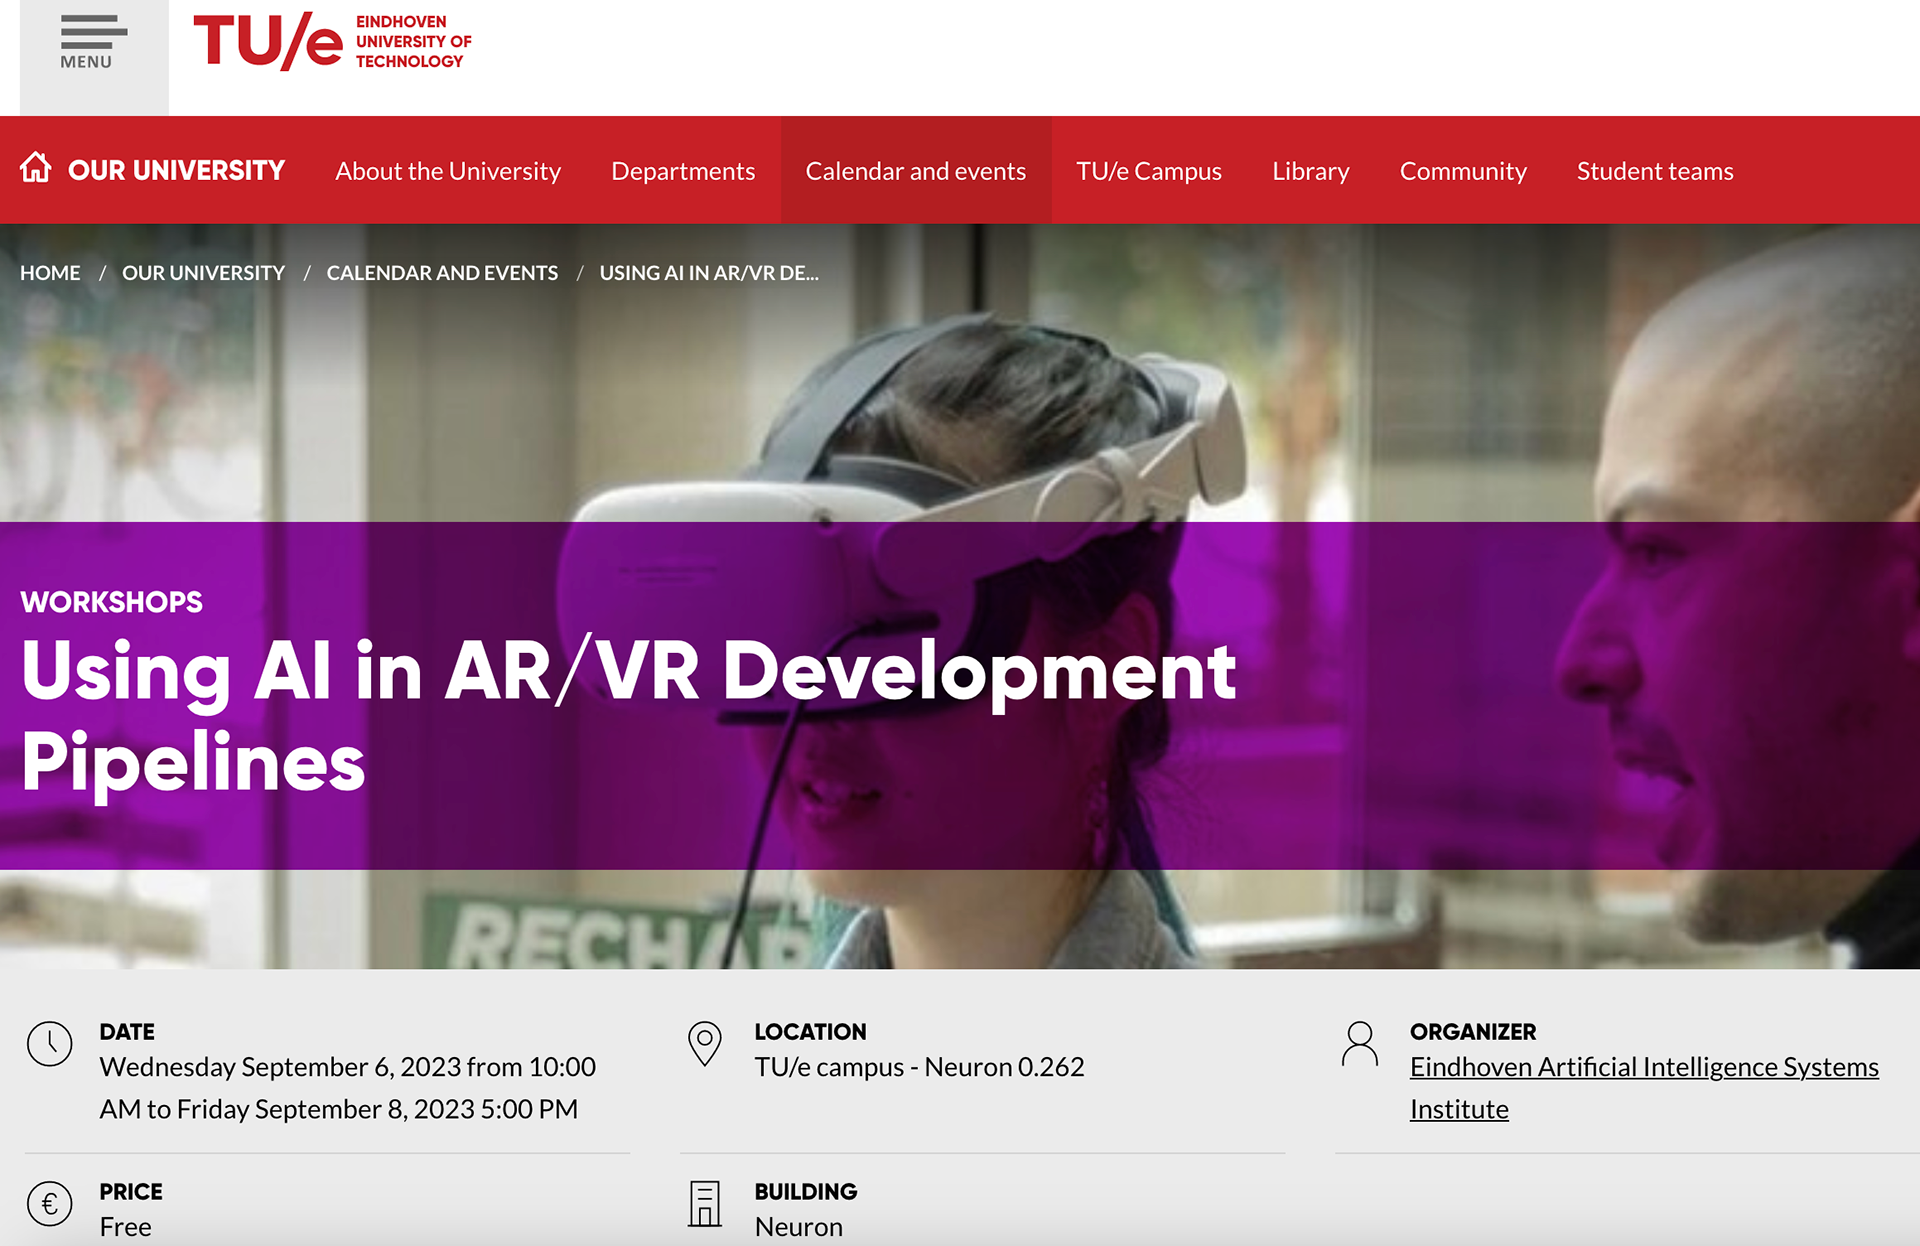
Task: Click the clock icon next to DATE
Action: (x=50, y=1044)
